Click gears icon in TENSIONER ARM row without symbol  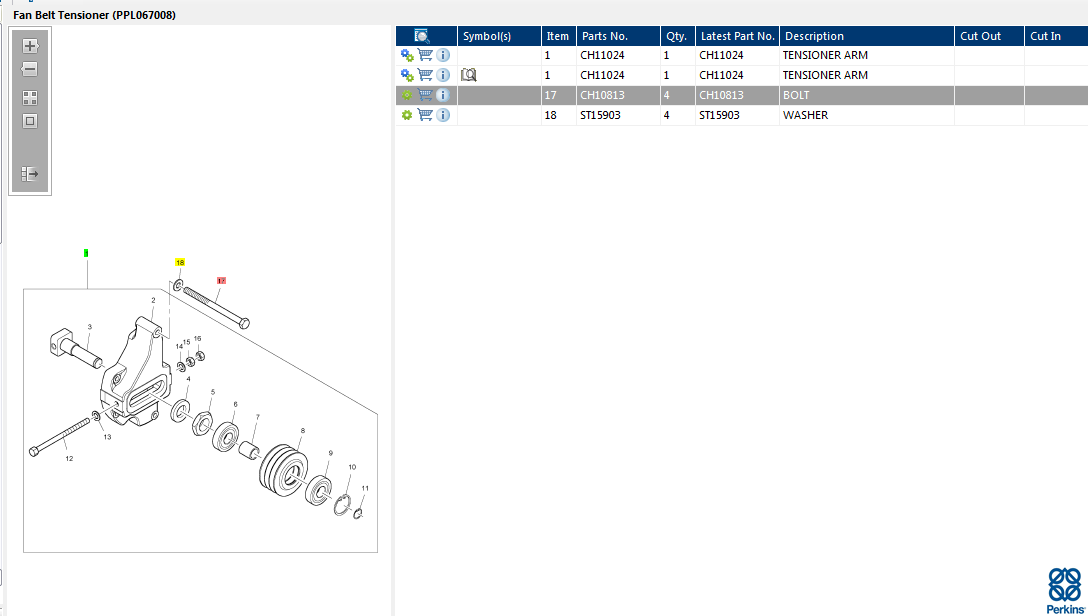(407, 55)
